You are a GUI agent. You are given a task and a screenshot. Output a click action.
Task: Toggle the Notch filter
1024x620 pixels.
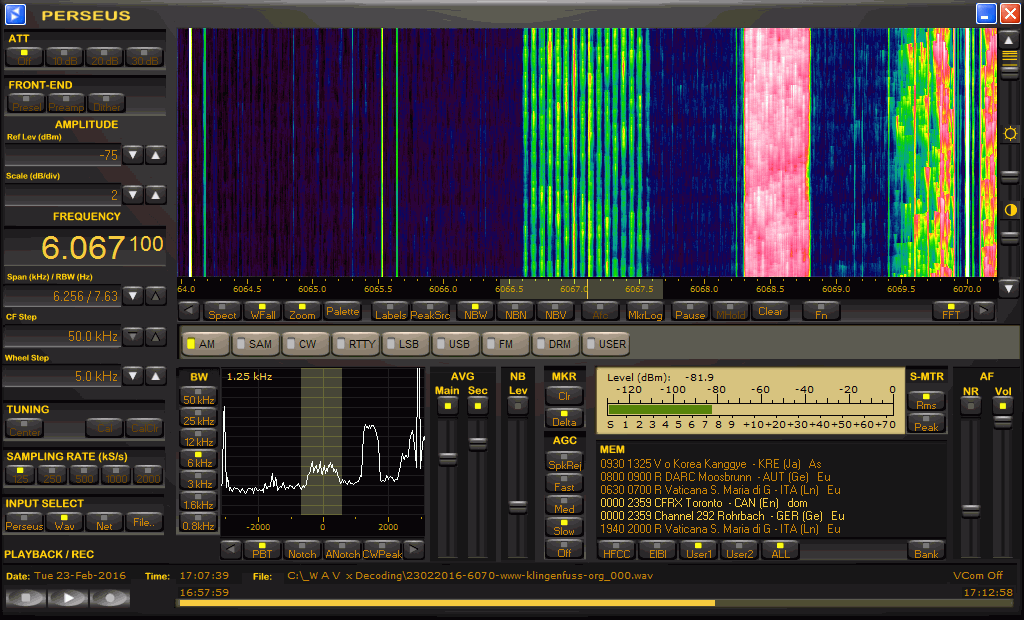pyautogui.click(x=301, y=550)
